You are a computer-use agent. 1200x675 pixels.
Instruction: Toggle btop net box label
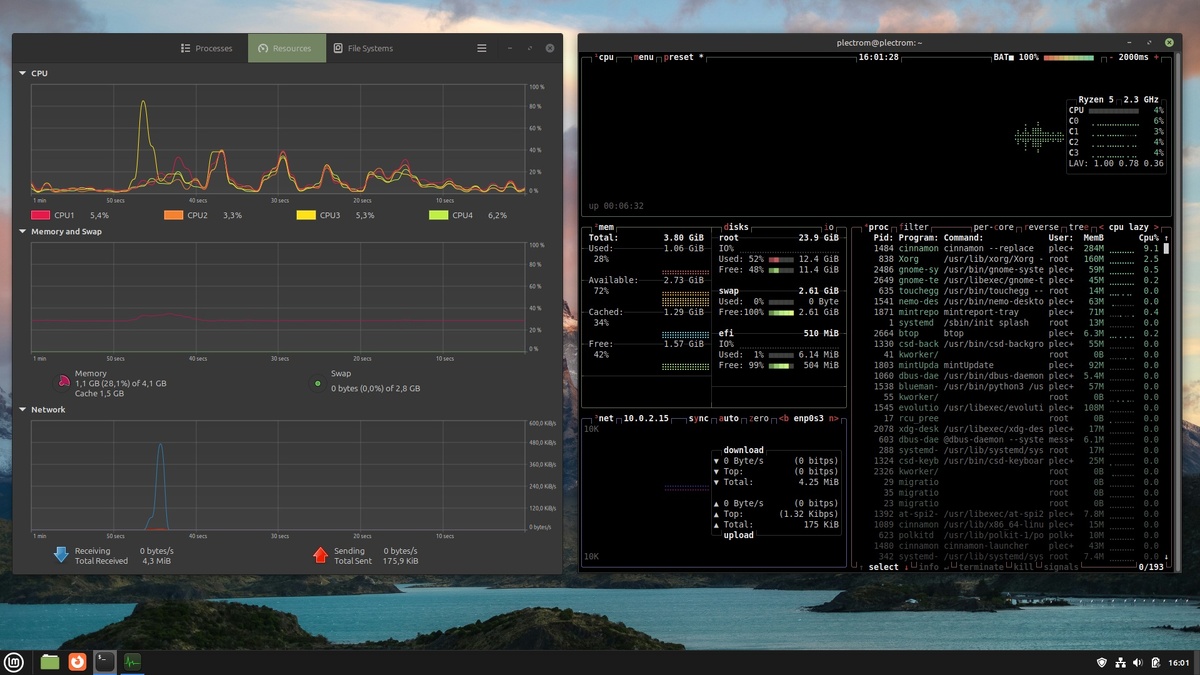click(x=605, y=417)
